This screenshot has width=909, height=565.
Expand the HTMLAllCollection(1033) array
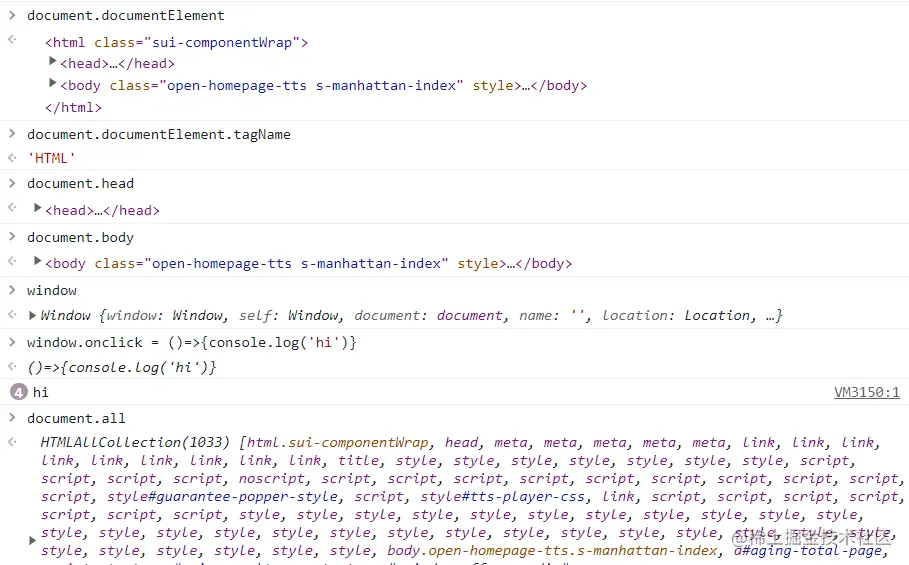coord(32,541)
